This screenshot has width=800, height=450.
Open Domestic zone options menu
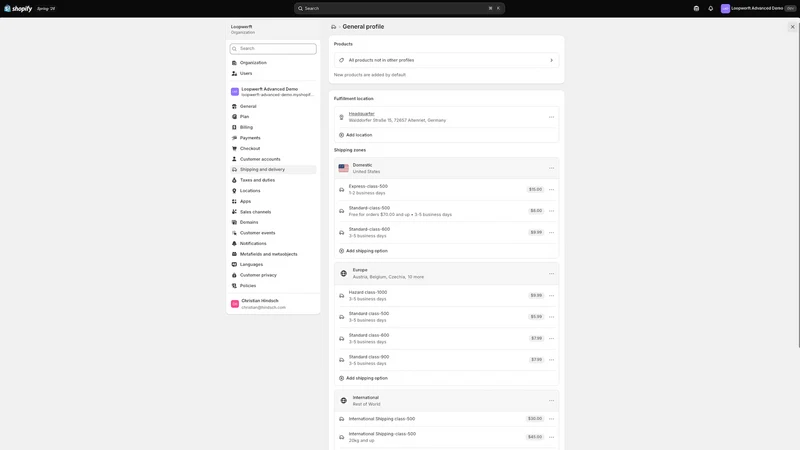552,168
